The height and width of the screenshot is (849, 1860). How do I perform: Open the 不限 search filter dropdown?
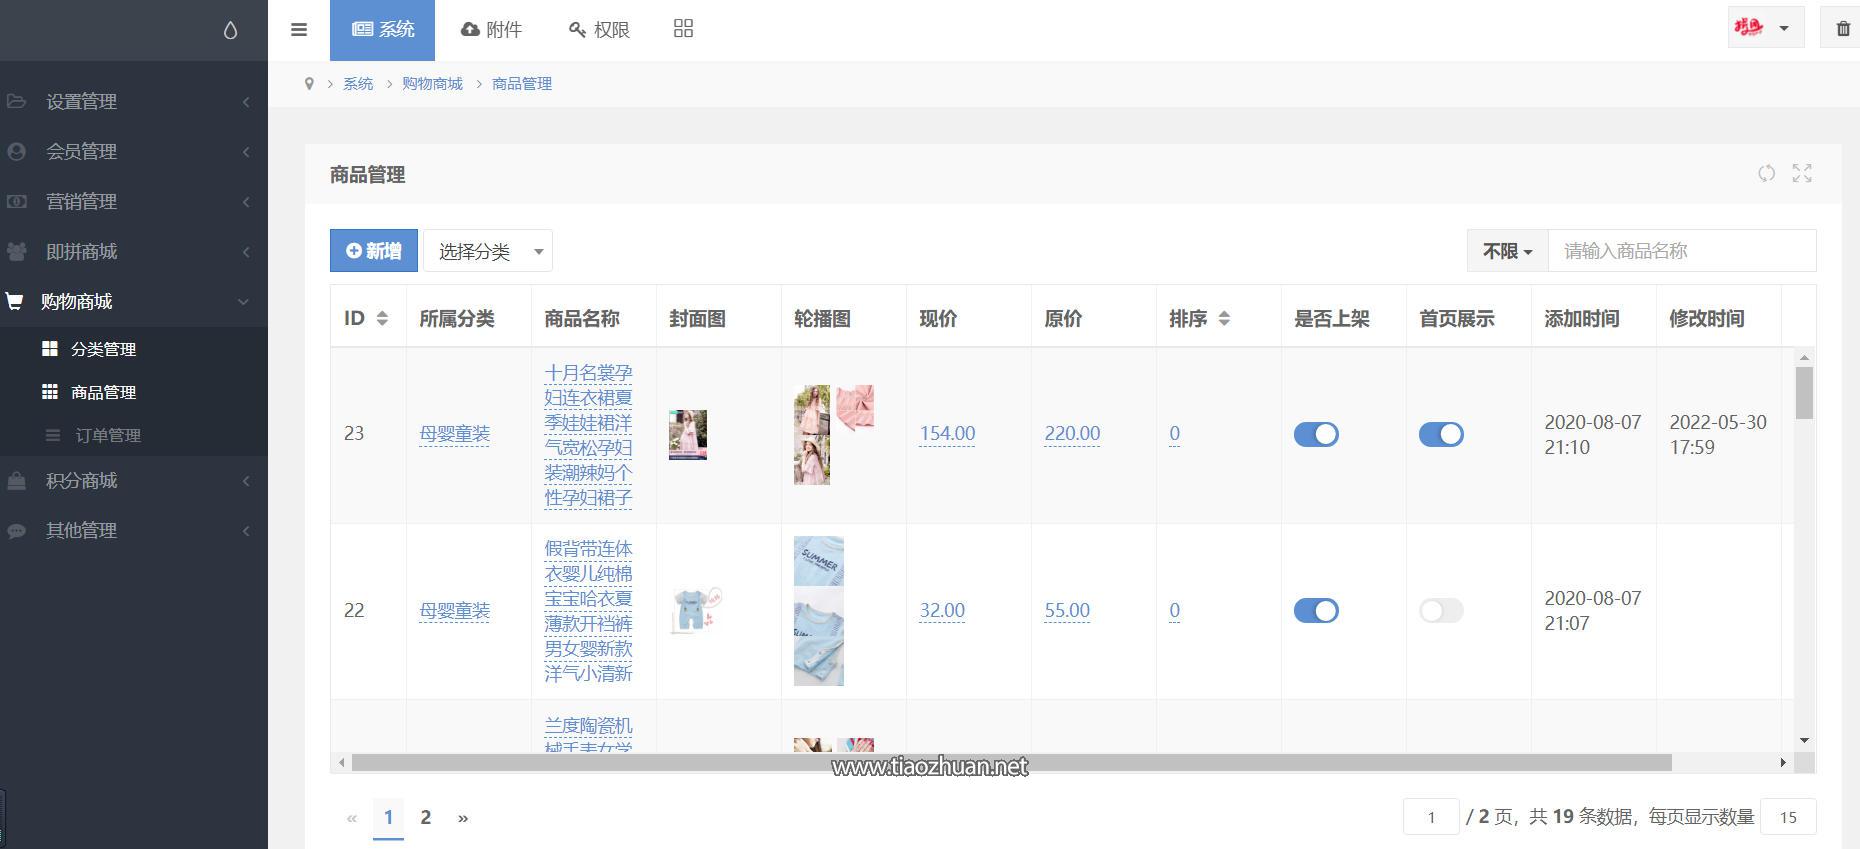coord(1507,251)
